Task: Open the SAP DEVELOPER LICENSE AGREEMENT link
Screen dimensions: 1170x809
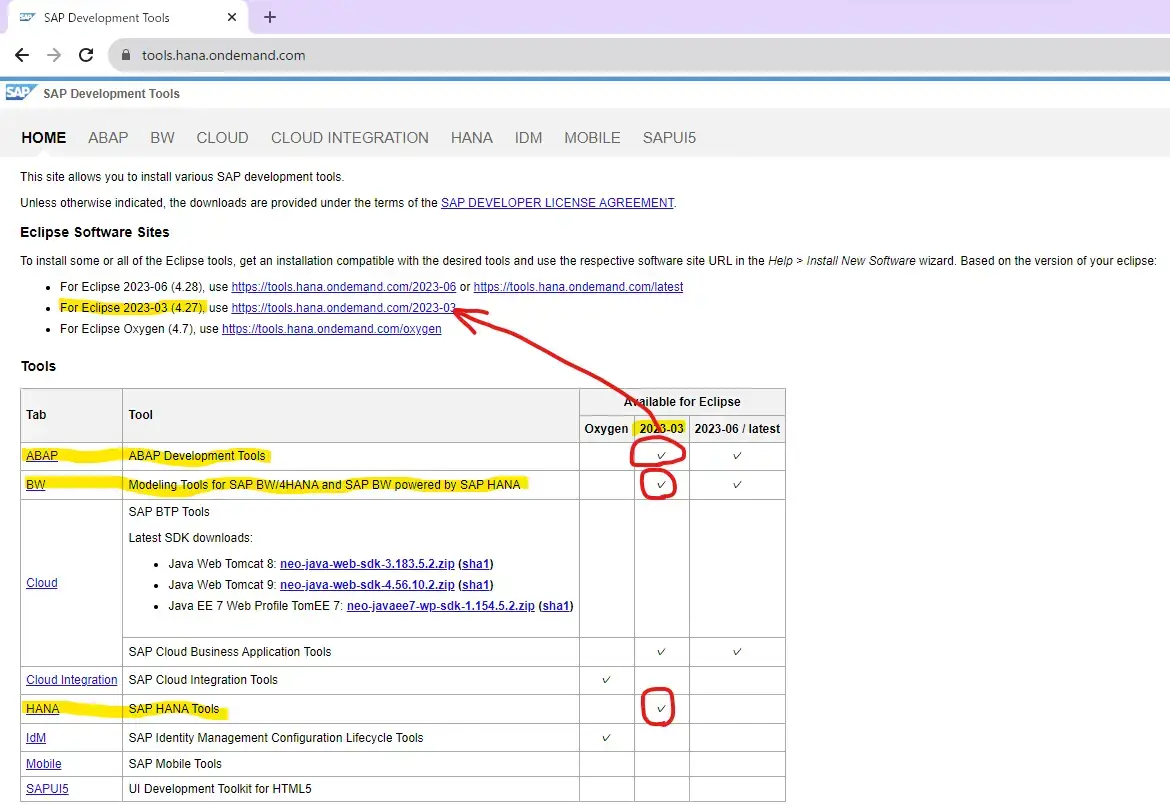Action: click(x=557, y=203)
